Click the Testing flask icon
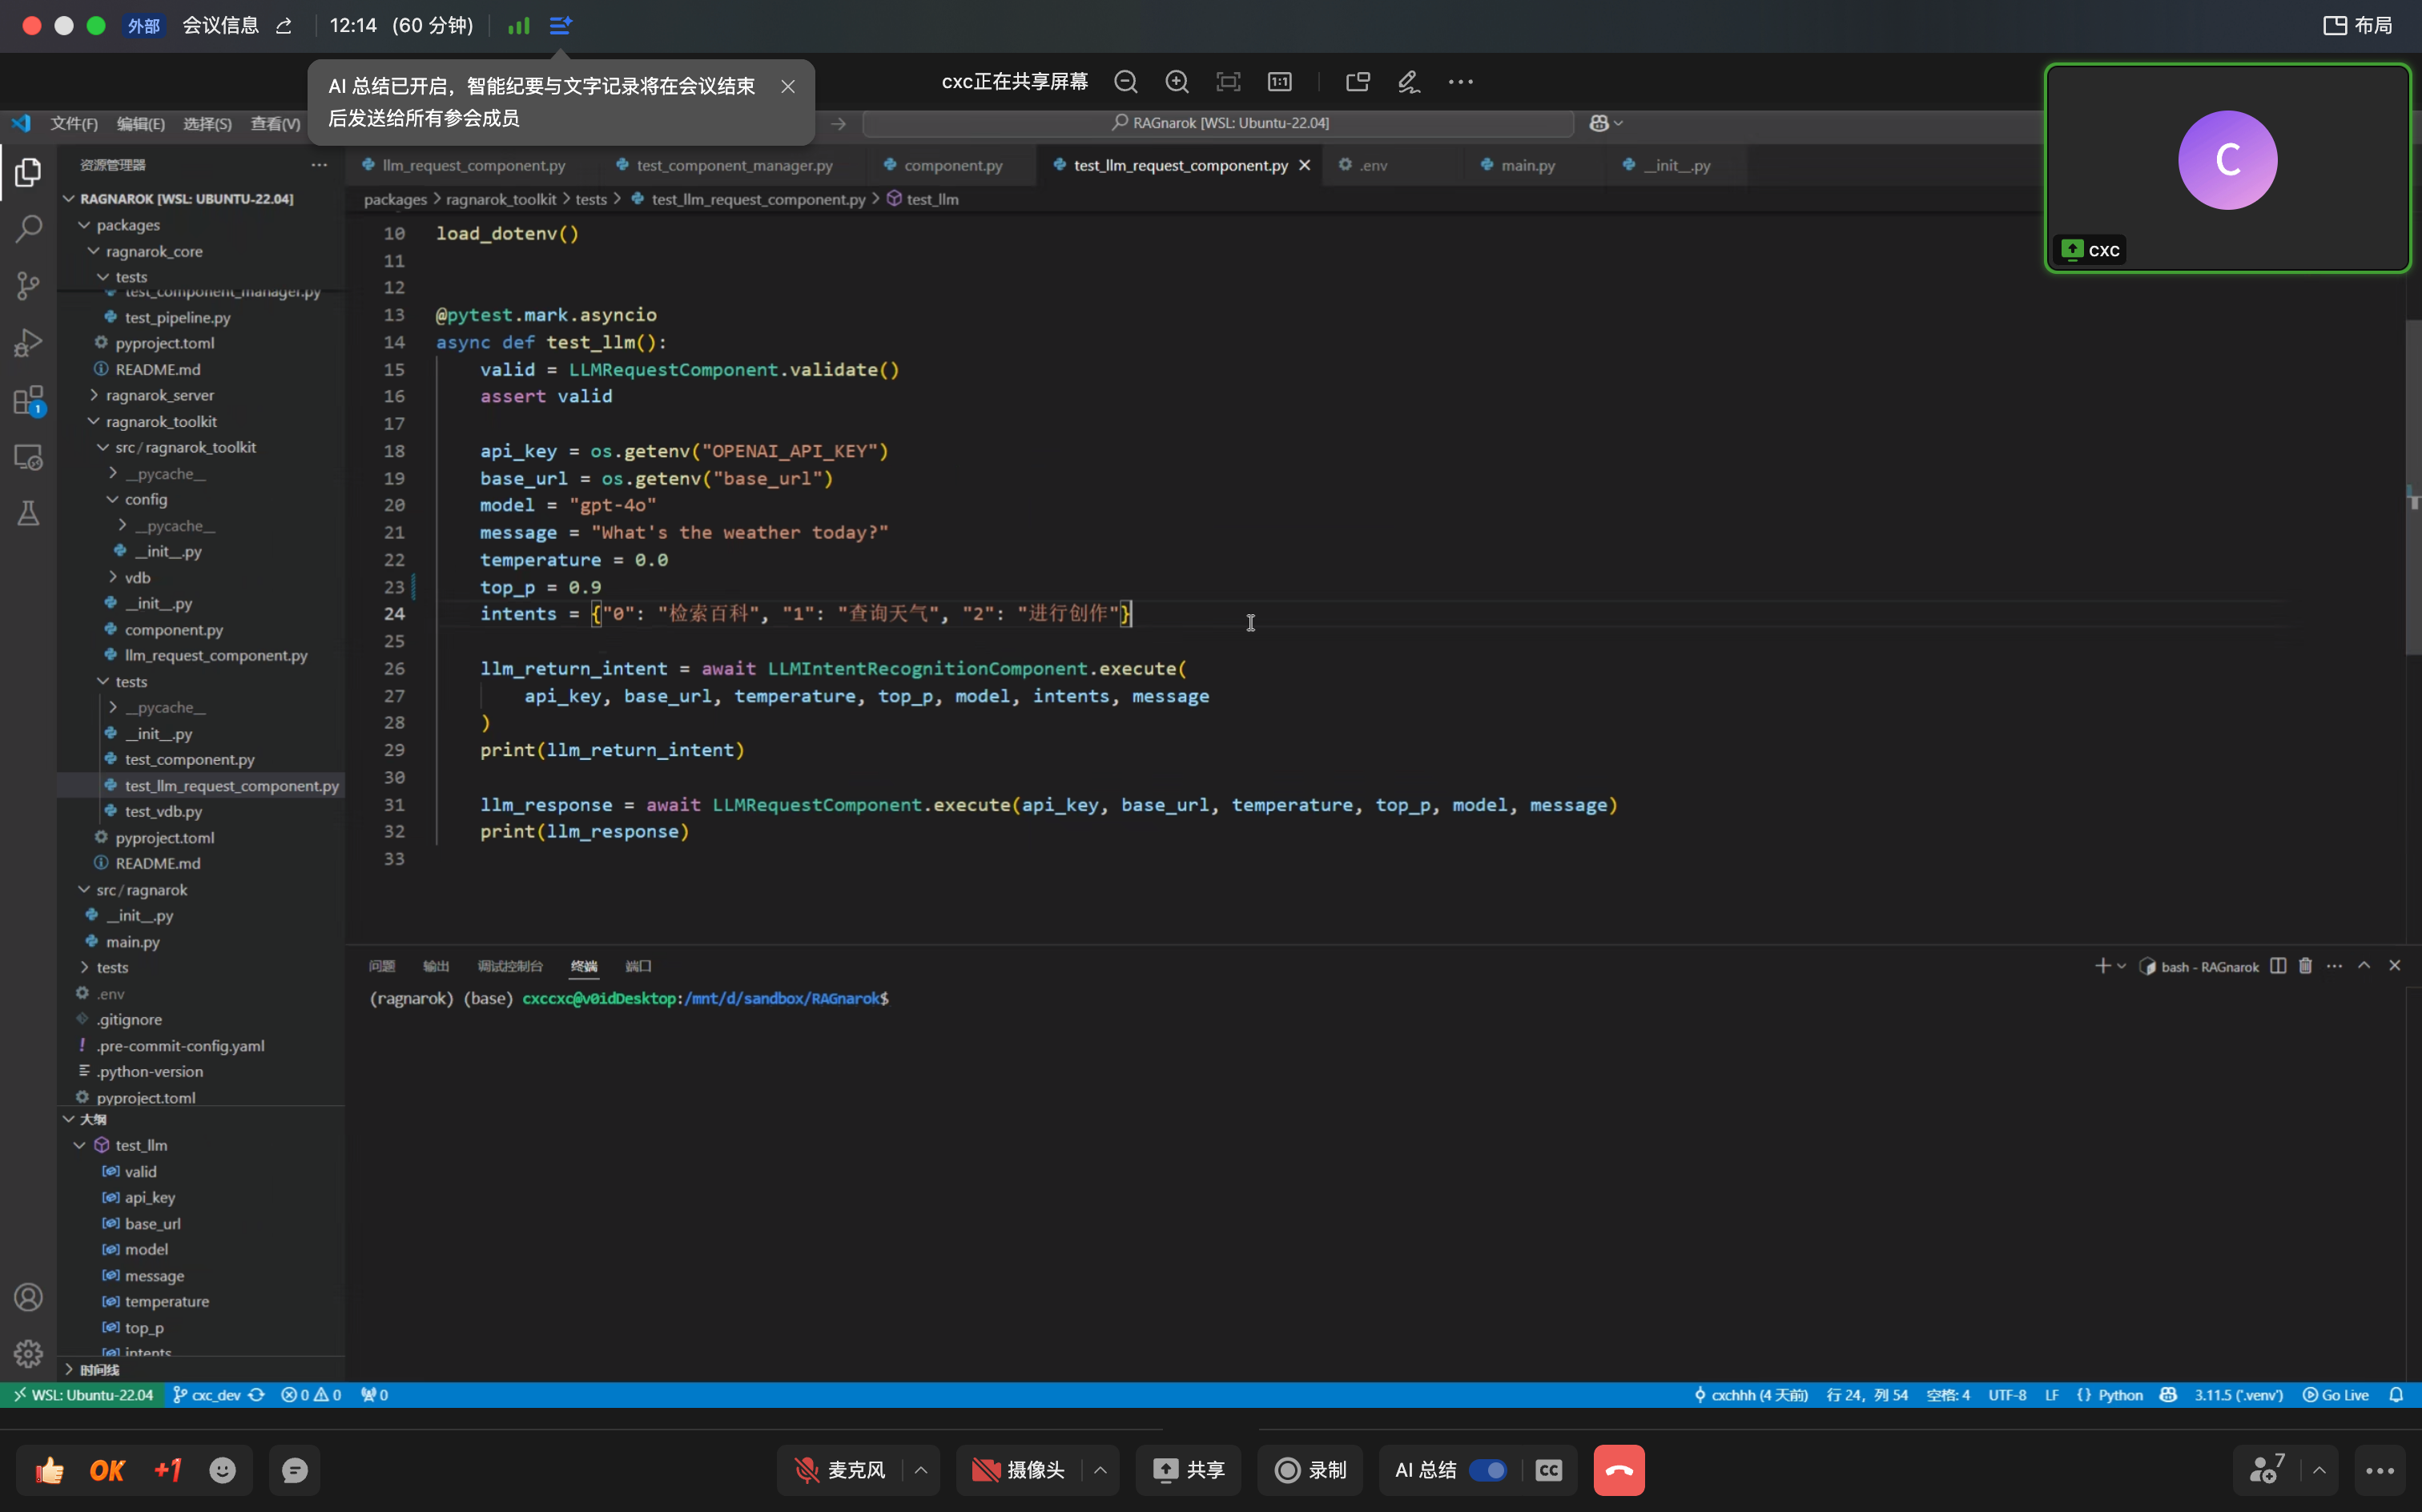 [x=28, y=513]
